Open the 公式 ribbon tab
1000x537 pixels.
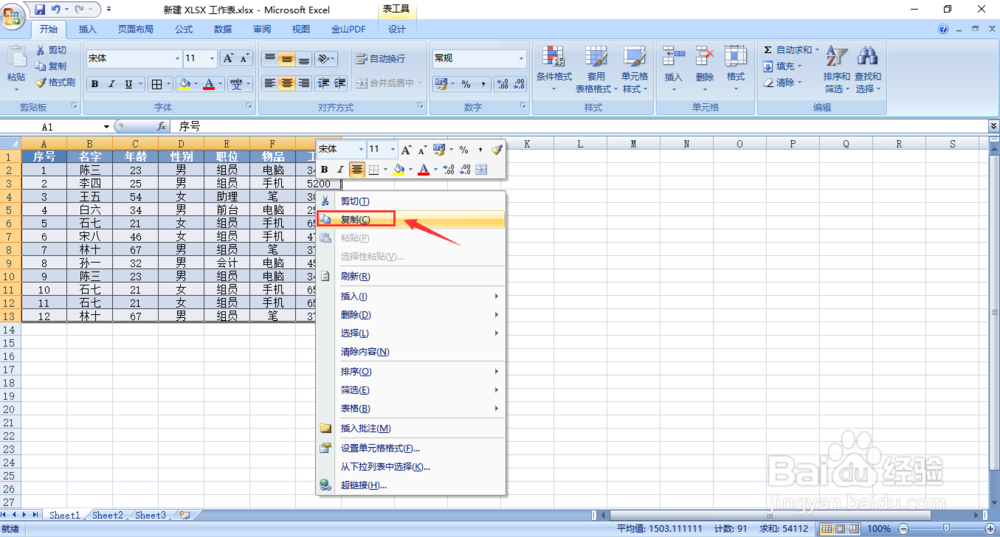pyautogui.click(x=184, y=29)
